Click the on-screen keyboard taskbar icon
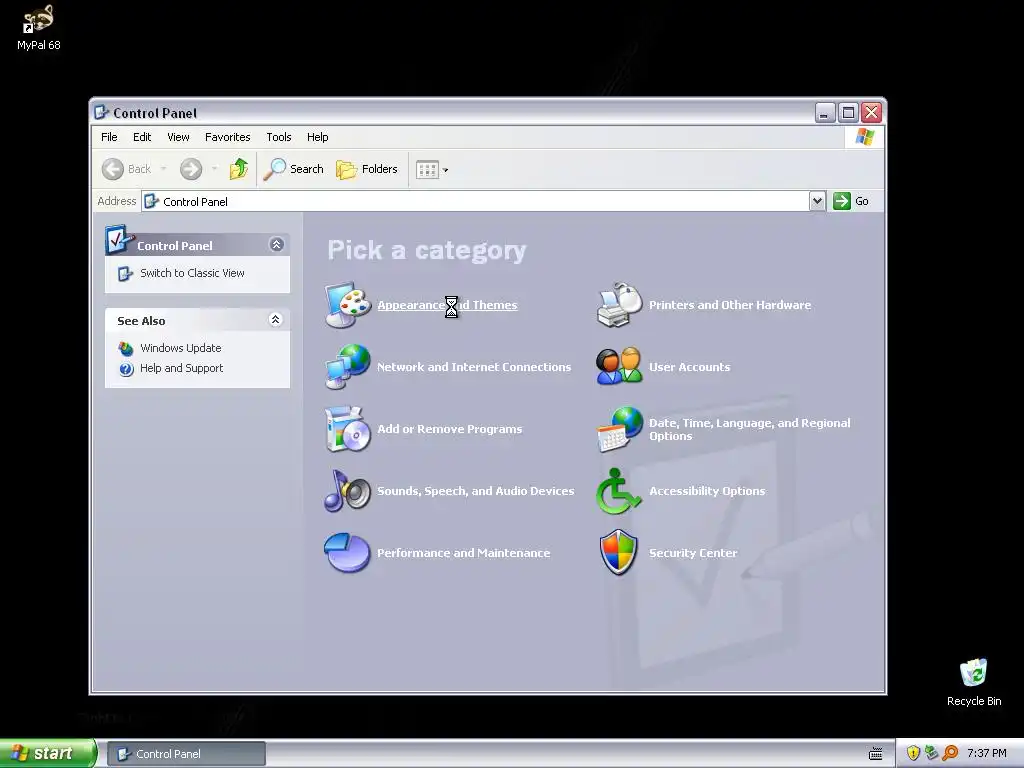1024x768 pixels. coord(876,754)
